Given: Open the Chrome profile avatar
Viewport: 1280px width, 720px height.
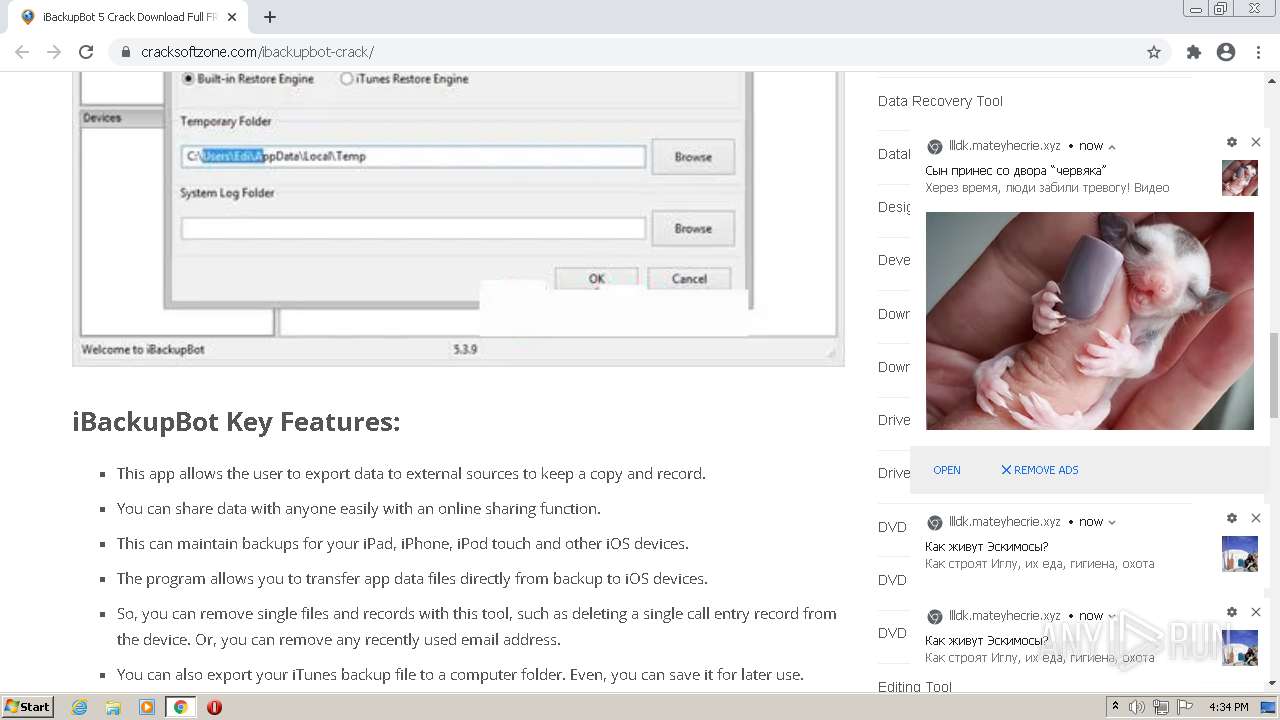Looking at the screenshot, I should tap(1226, 52).
